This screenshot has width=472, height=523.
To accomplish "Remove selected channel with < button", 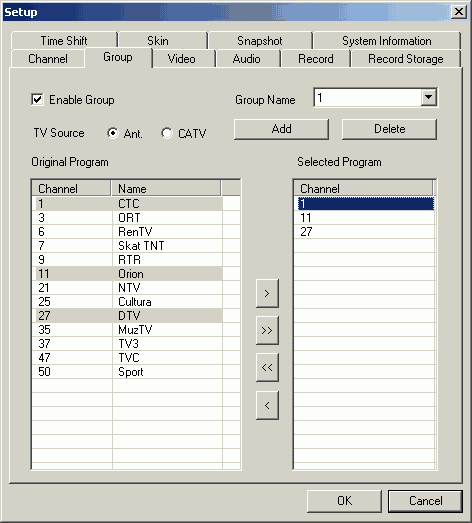I will (x=267, y=405).
